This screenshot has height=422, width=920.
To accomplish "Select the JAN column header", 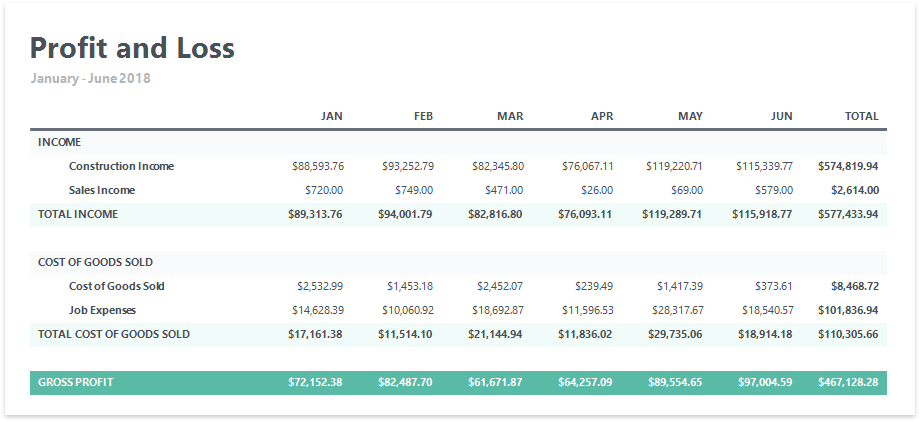I will click(x=332, y=117).
